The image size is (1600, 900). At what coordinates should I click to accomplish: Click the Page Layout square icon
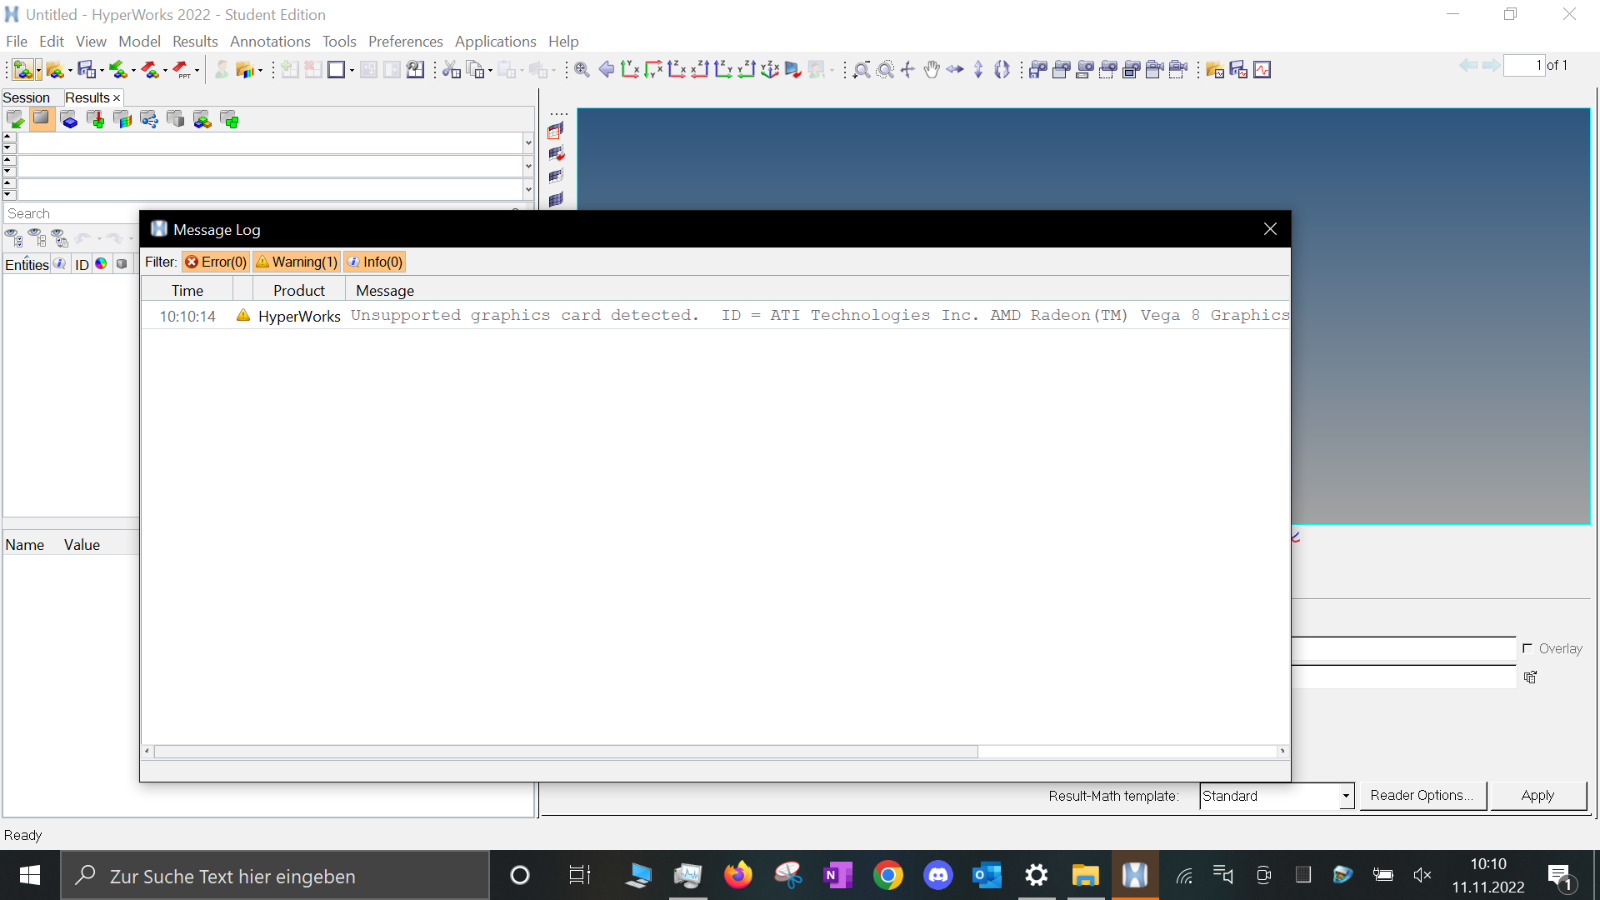click(336, 69)
